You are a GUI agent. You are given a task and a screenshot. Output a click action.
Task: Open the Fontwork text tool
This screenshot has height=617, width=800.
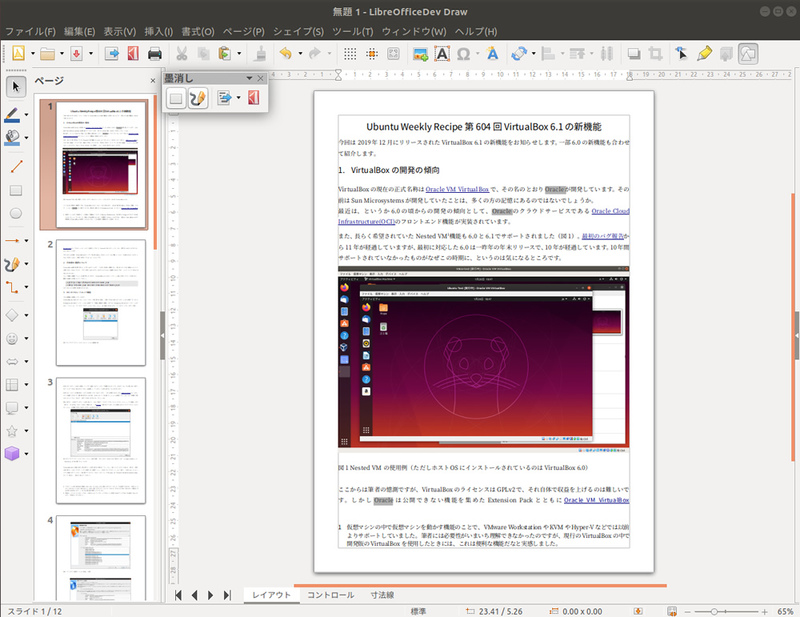492,53
